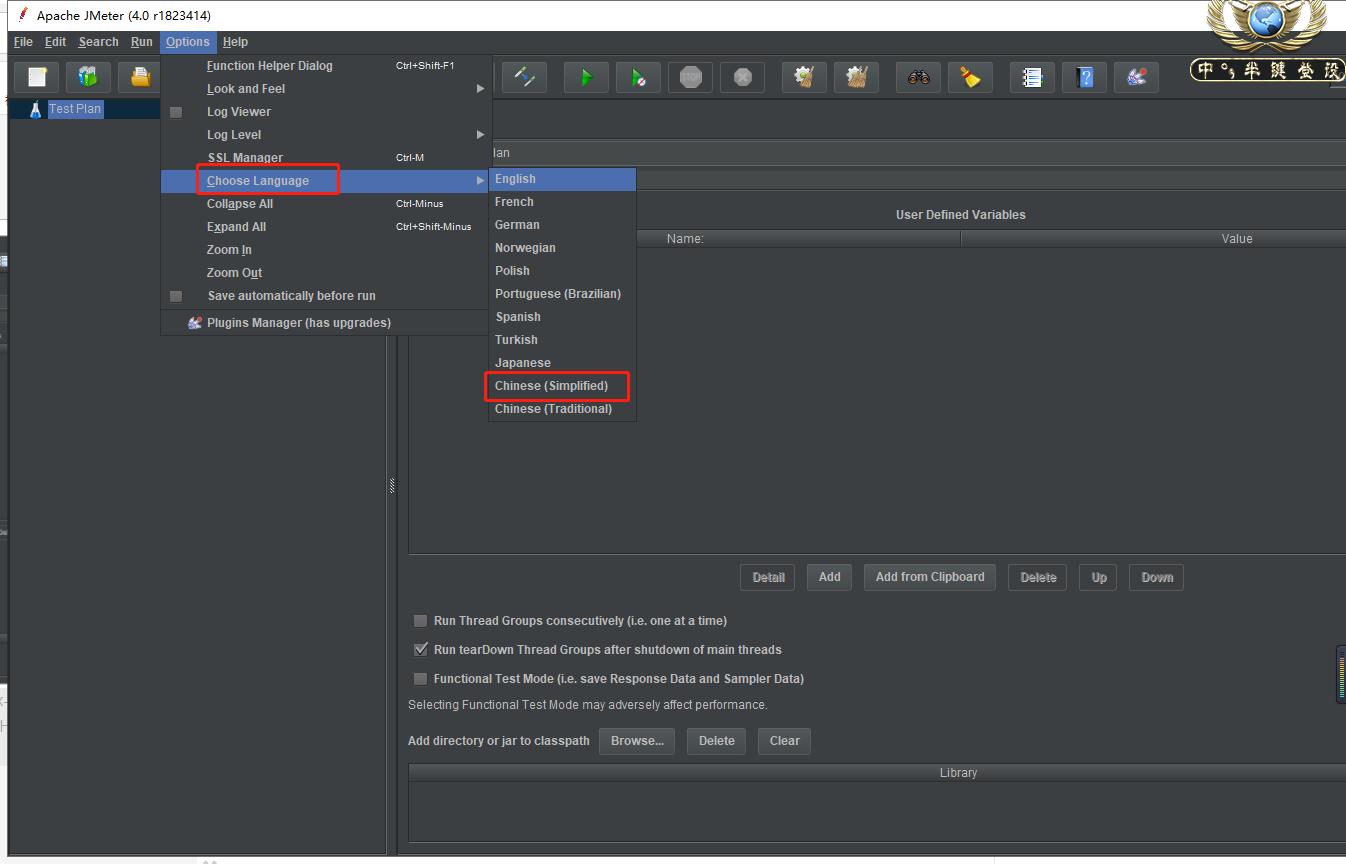Click Add from Clipboard button
The width and height of the screenshot is (1346, 864).
[x=930, y=577]
